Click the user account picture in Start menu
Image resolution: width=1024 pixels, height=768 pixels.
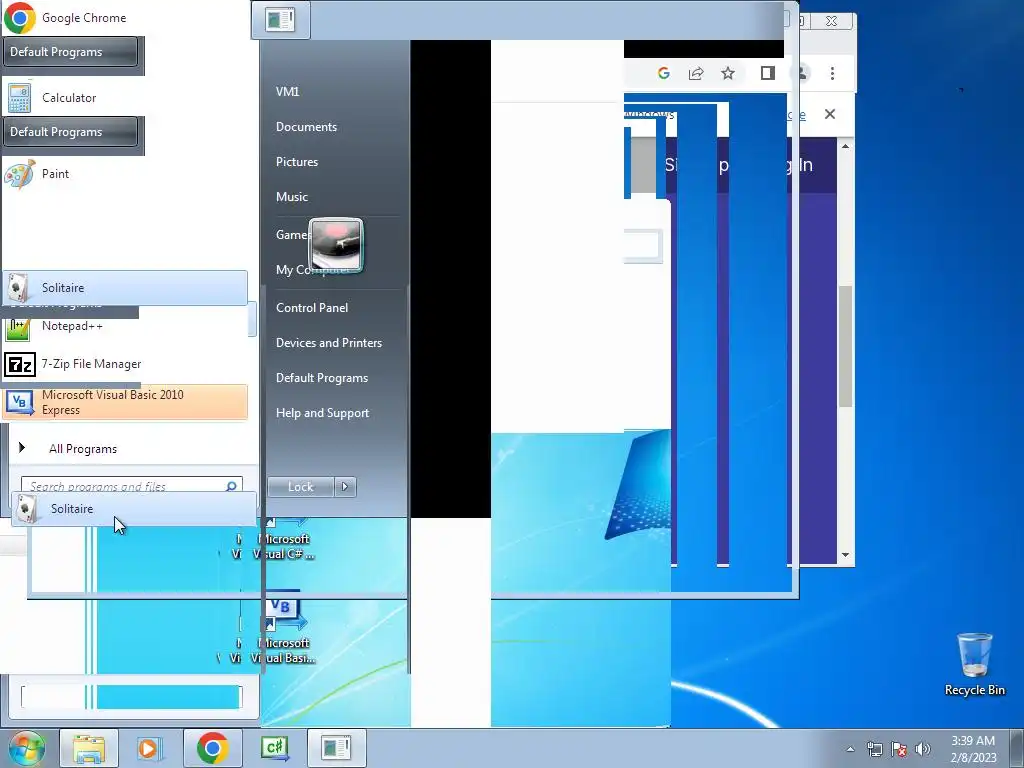(336, 246)
